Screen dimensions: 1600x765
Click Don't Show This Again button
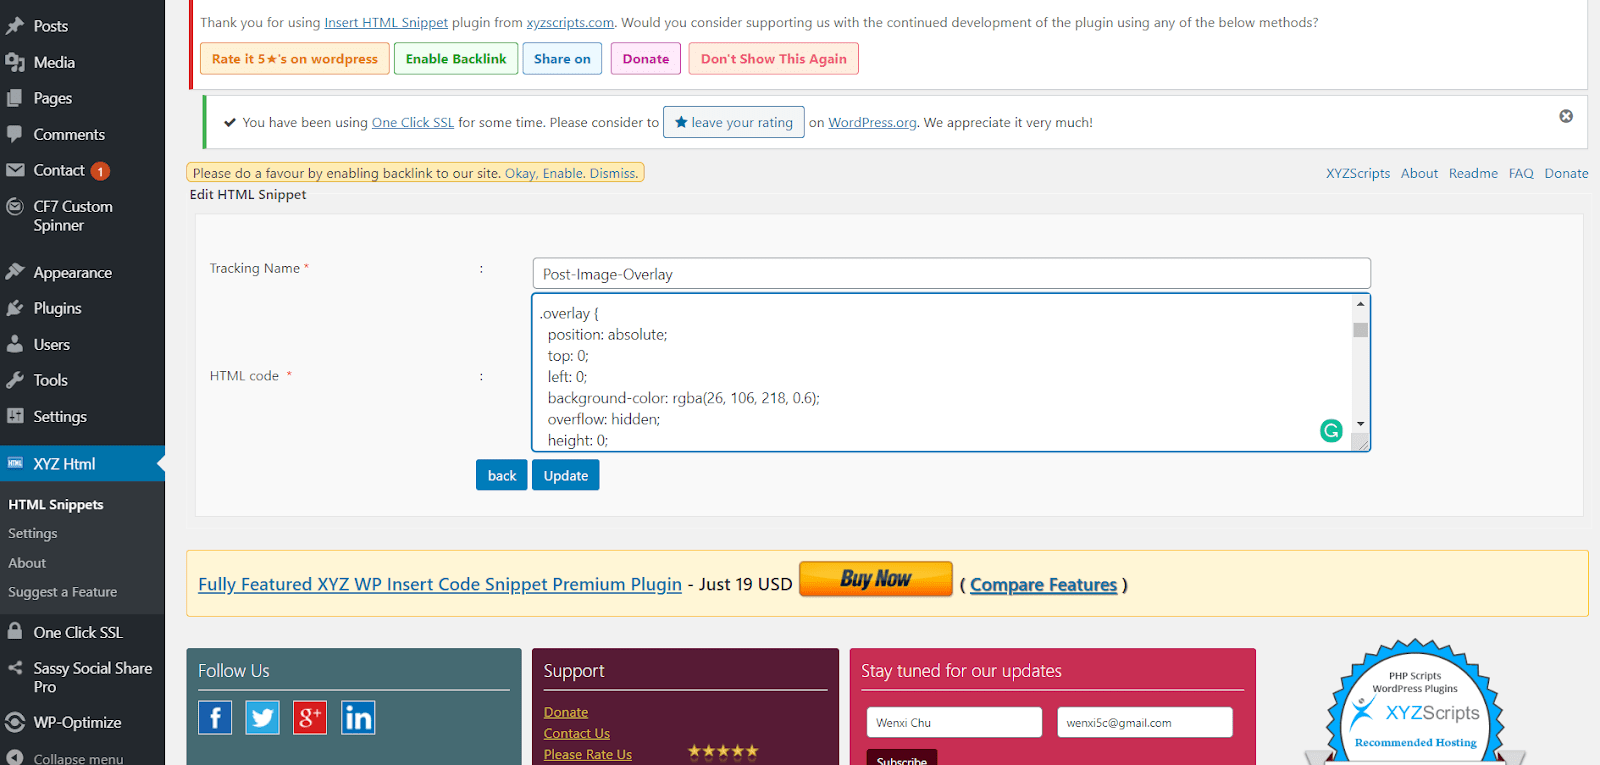tap(774, 59)
